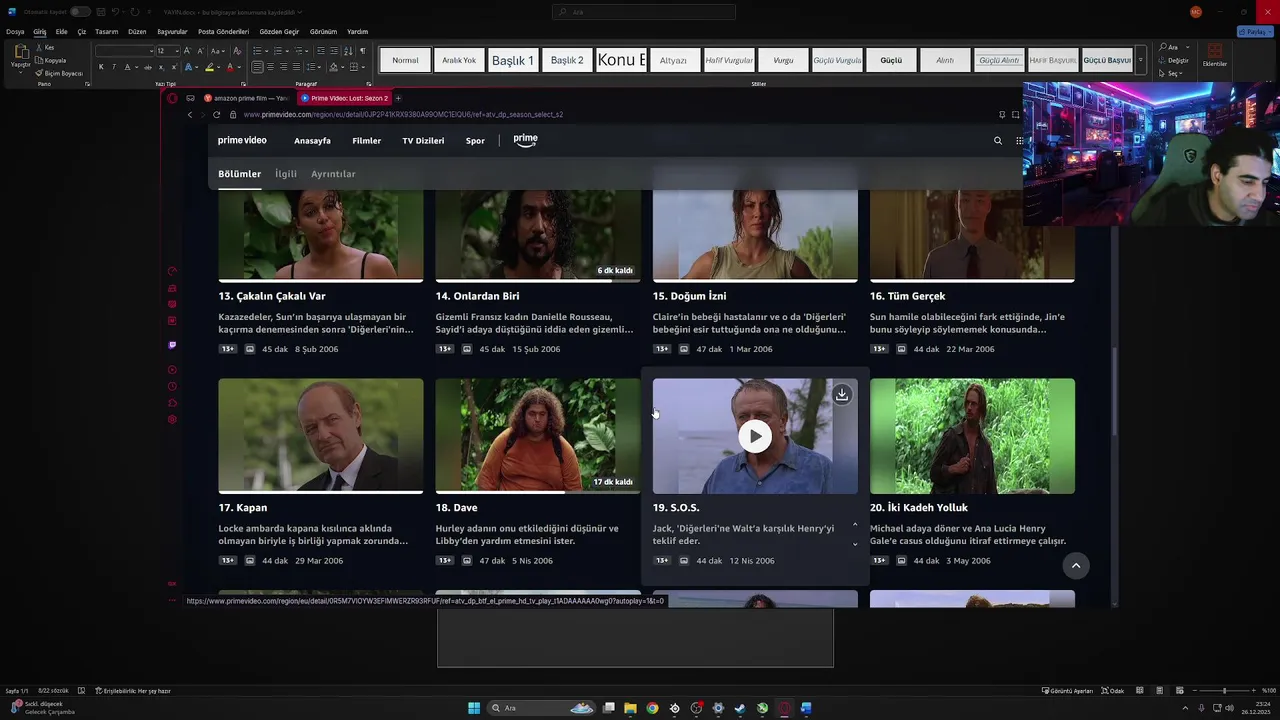The height and width of the screenshot is (720, 1280).
Task: Apply the Başlık 1 style
Action: pos(512,60)
